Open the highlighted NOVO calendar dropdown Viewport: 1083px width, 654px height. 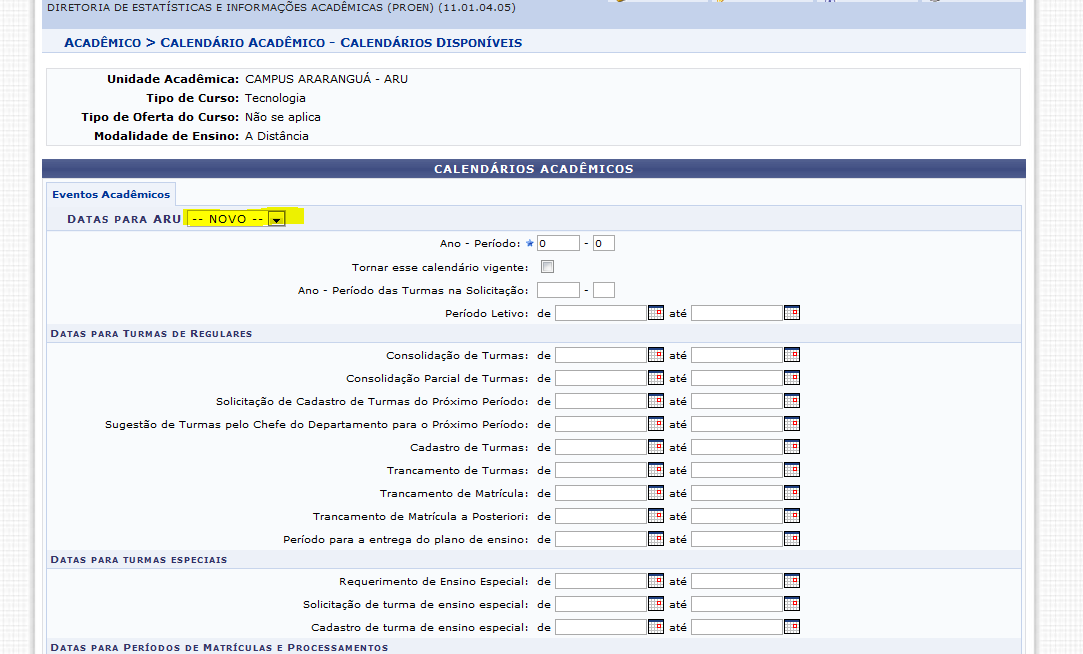point(276,217)
